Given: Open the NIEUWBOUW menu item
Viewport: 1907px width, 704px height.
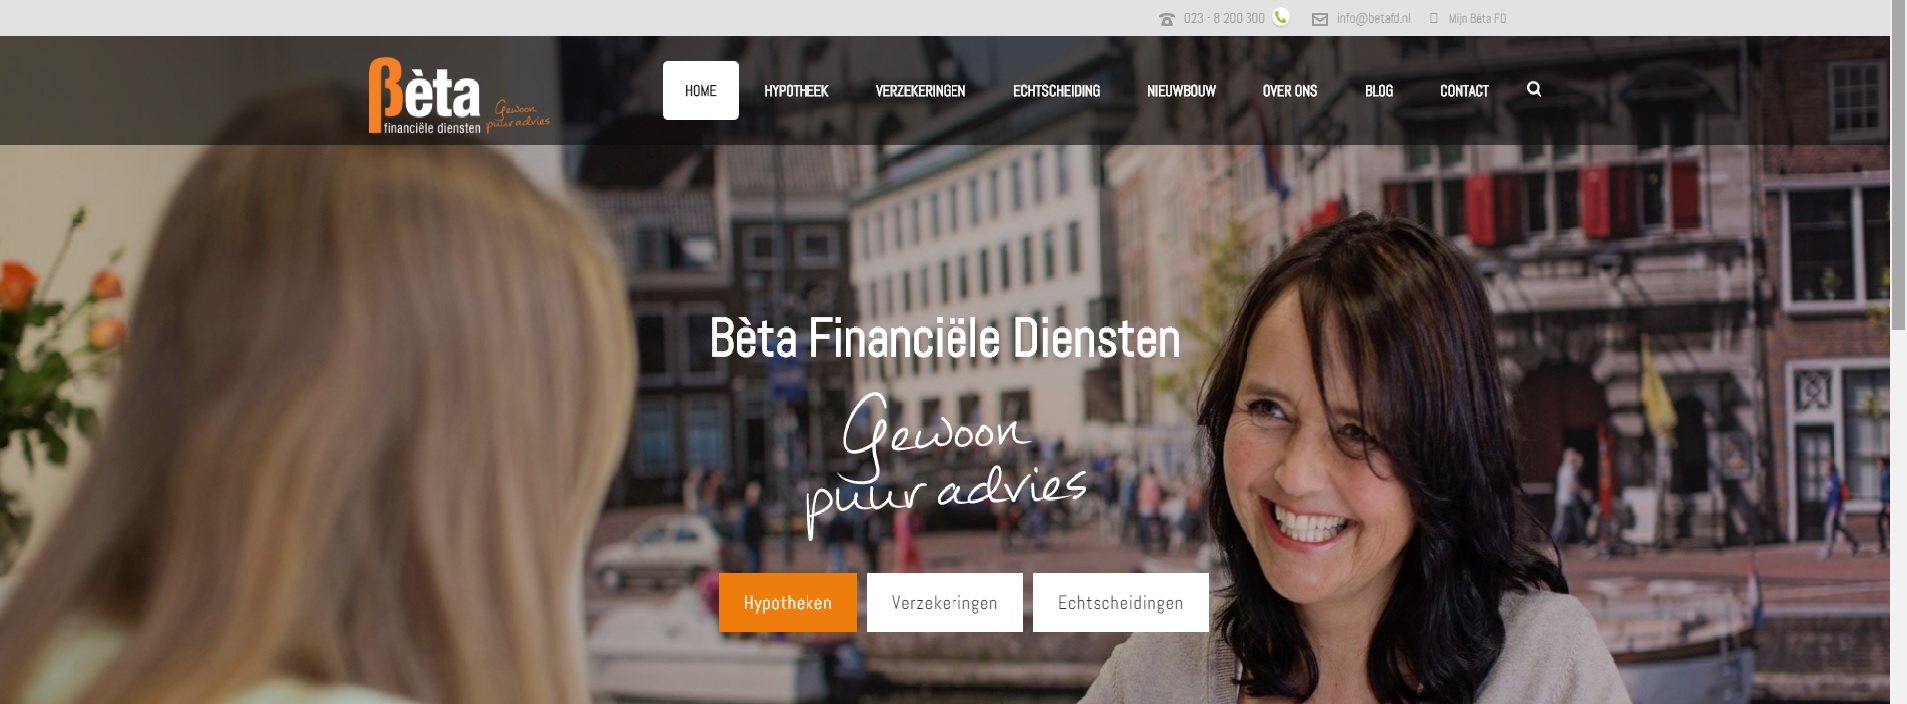Looking at the screenshot, I should coord(1181,91).
